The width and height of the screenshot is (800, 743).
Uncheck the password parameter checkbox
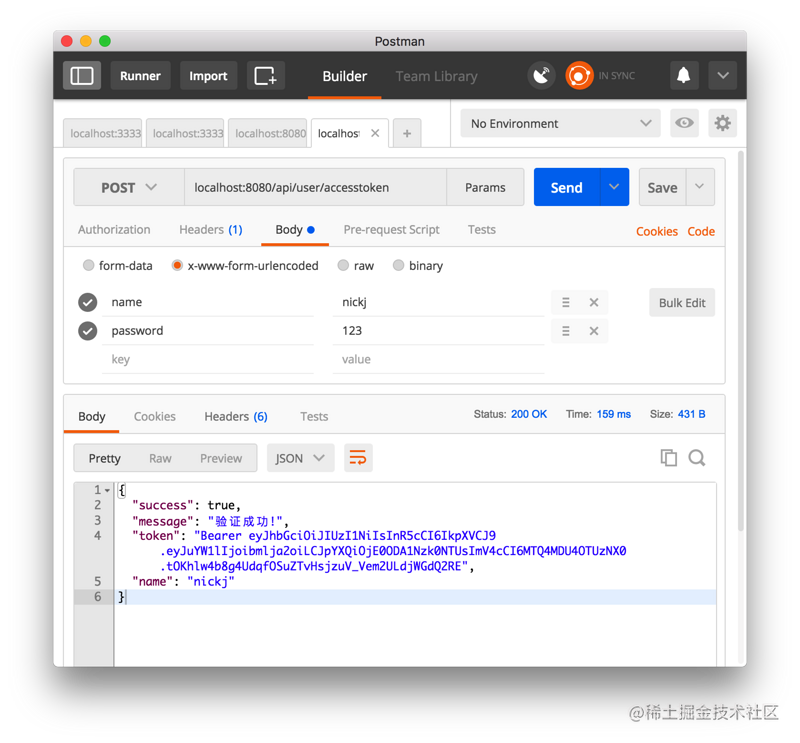click(88, 331)
